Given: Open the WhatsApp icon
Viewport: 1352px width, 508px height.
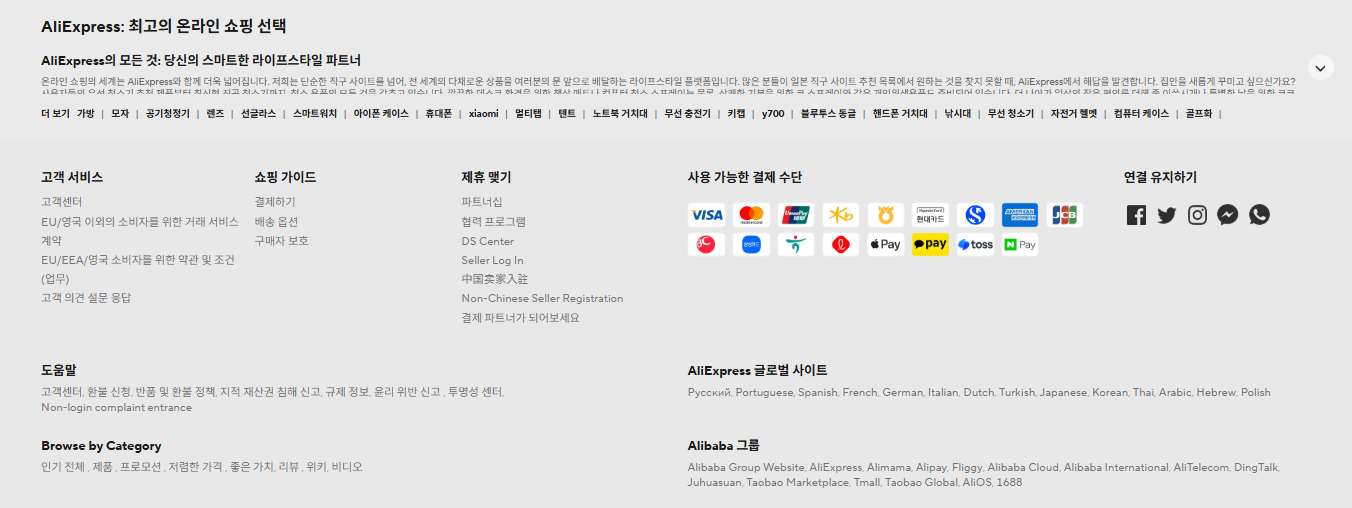Looking at the screenshot, I should pos(1259,215).
